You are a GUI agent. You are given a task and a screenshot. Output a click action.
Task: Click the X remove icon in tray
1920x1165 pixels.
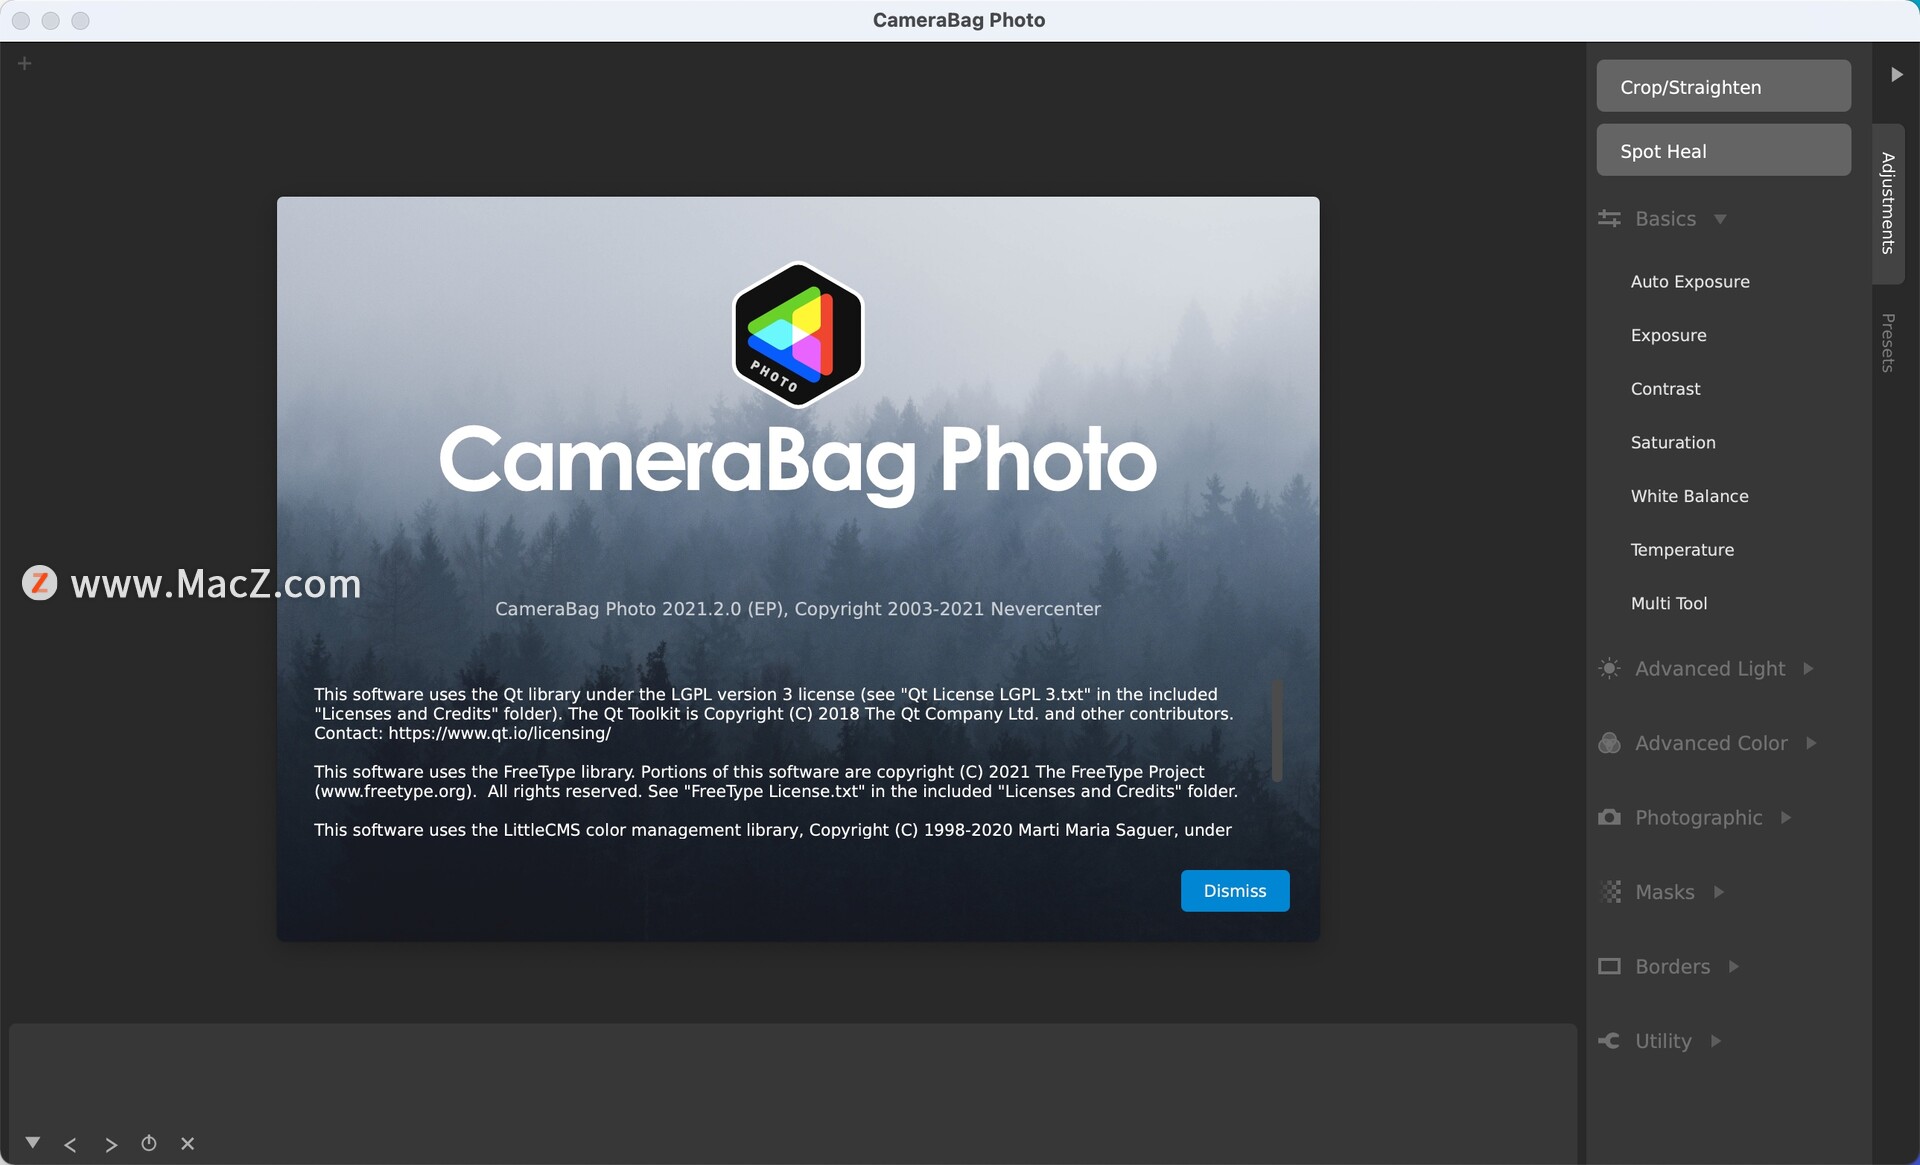(187, 1143)
